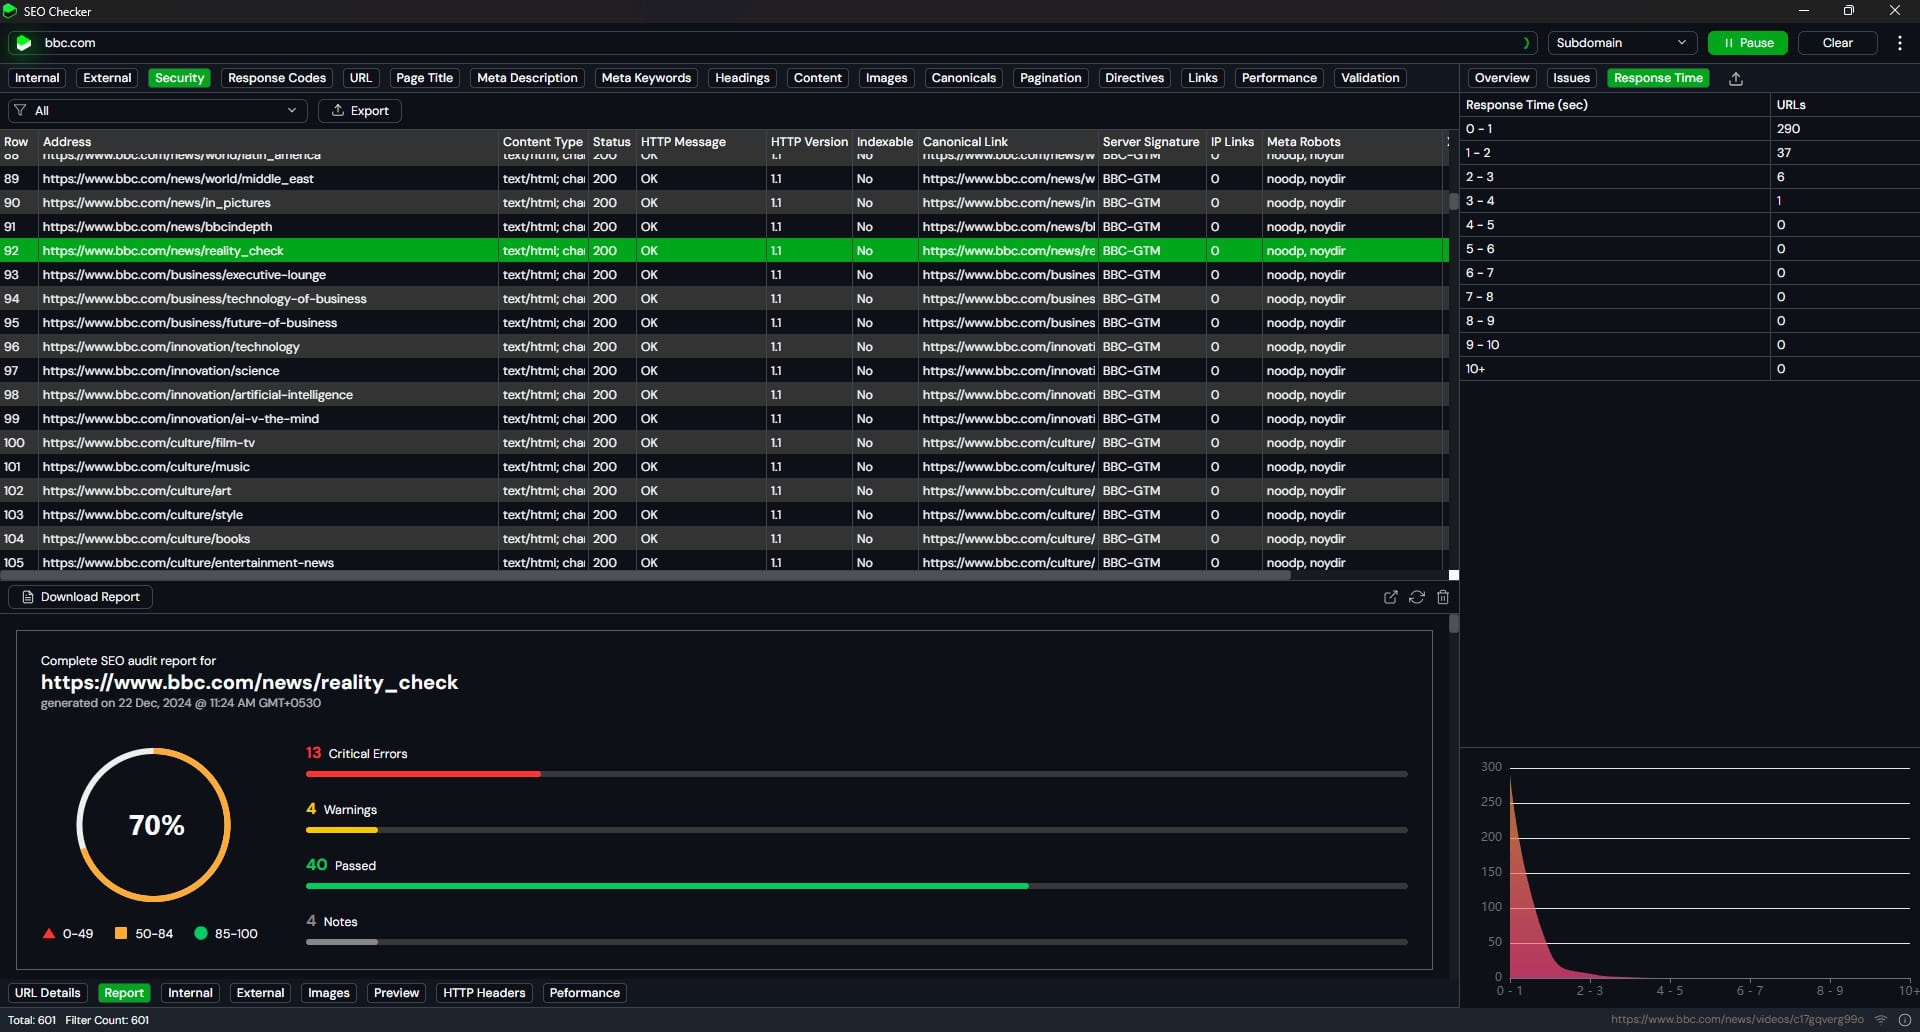Click the wifi status icon
The image size is (1920, 1032).
click(x=1881, y=1020)
